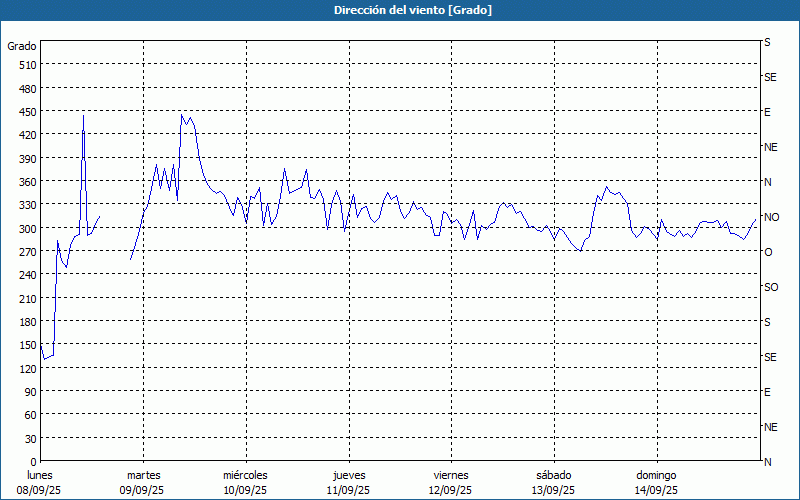
Task: Click the 'miércoles' day label
Action: point(245,475)
